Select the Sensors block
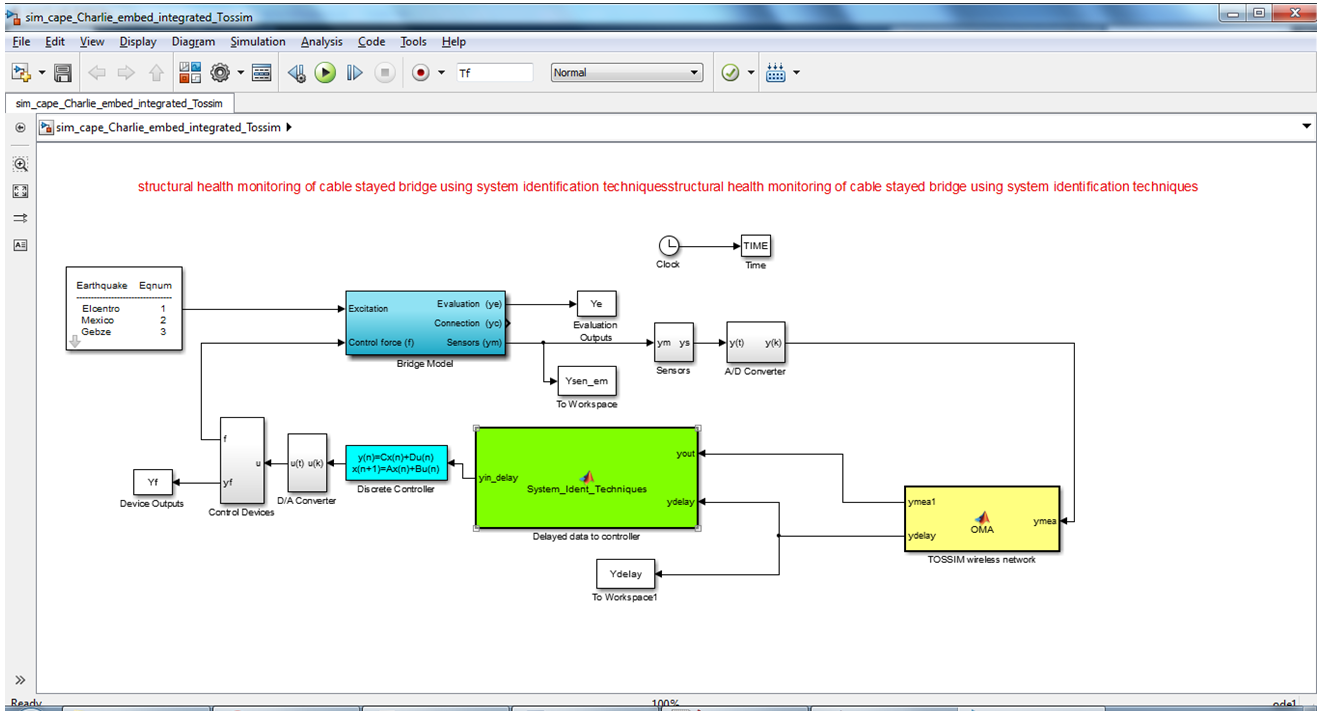This screenshot has width=1321, height=711. pos(673,343)
